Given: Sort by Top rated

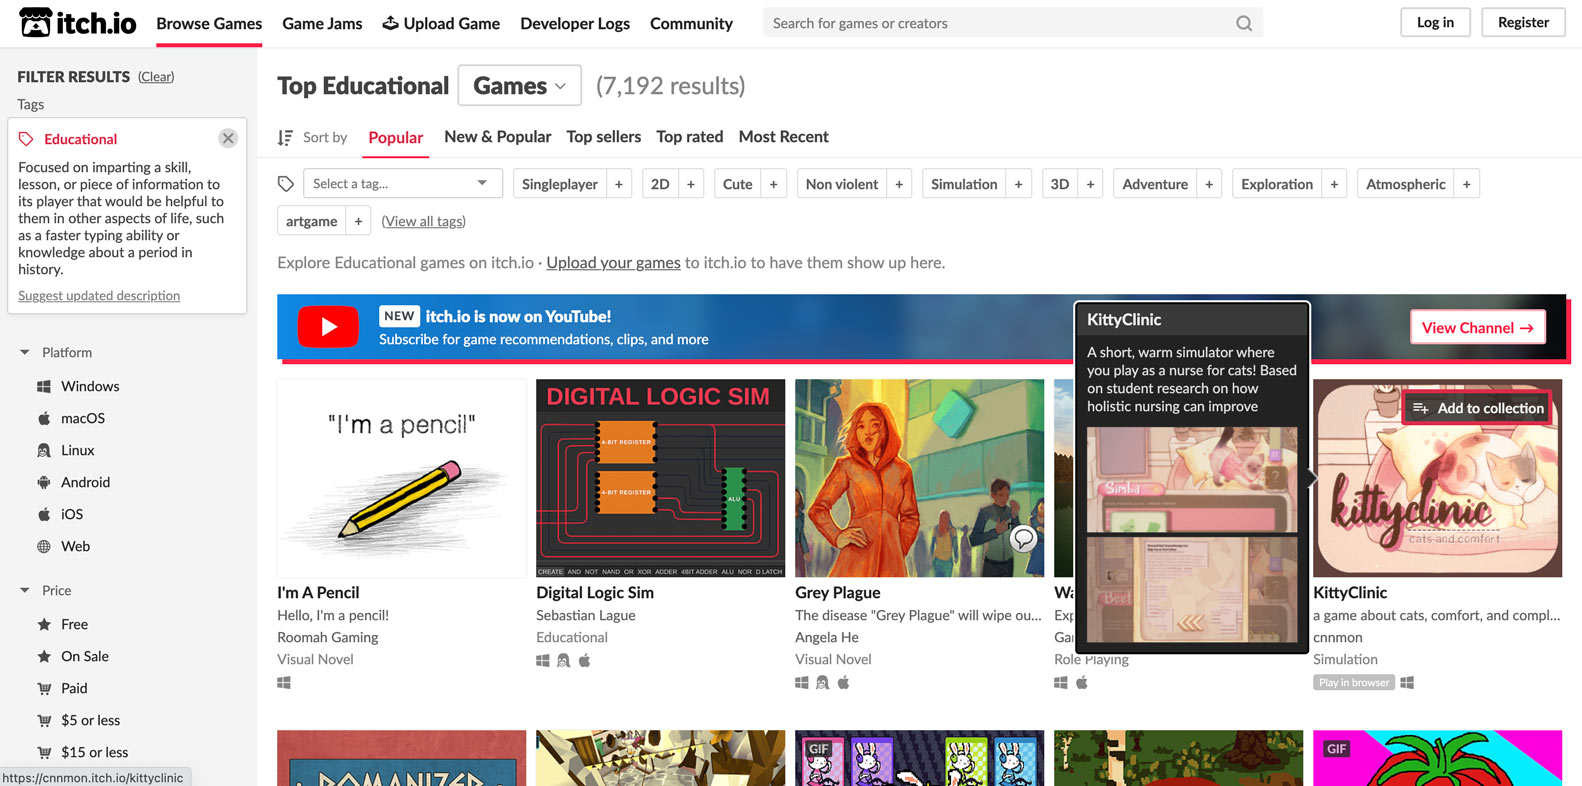Looking at the screenshot, I should click(689, 137).
